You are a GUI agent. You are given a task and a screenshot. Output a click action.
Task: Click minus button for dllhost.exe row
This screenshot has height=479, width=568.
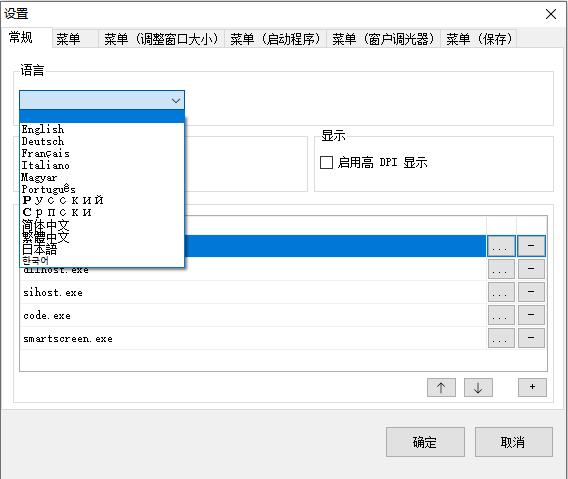click(x=531, y=269)
